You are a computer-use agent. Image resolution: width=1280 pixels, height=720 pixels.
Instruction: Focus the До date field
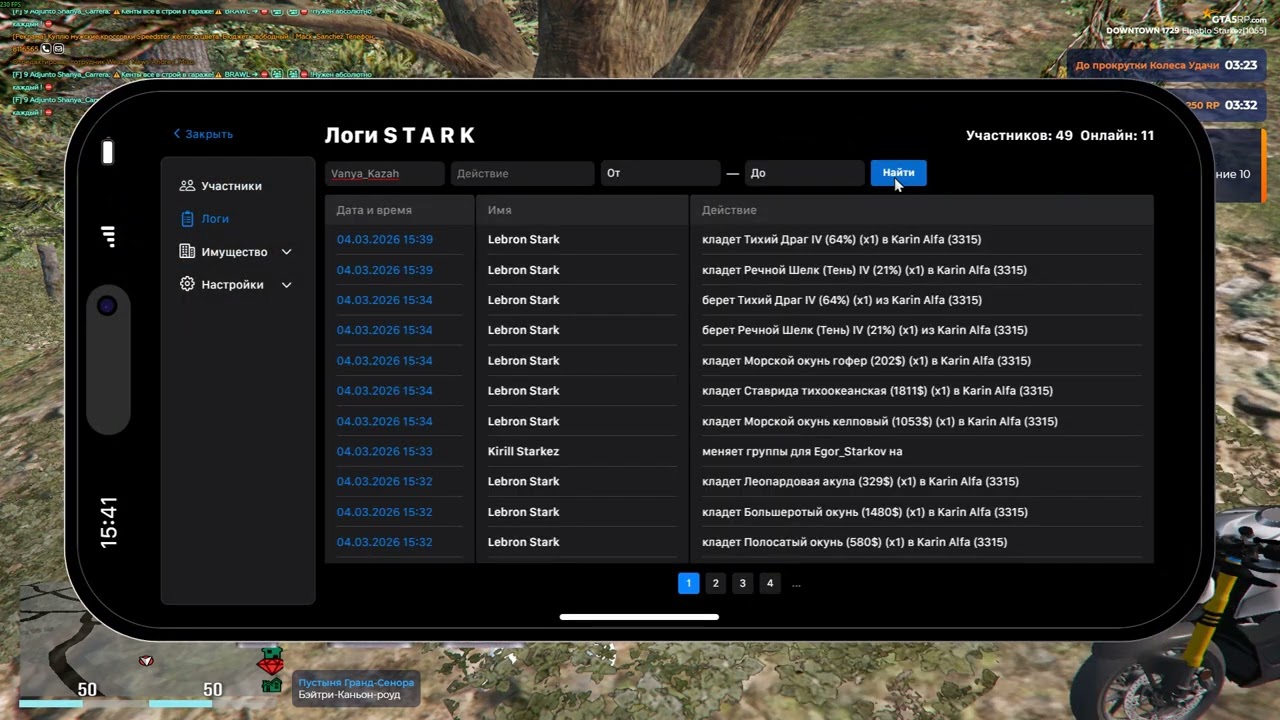(804, 173)
